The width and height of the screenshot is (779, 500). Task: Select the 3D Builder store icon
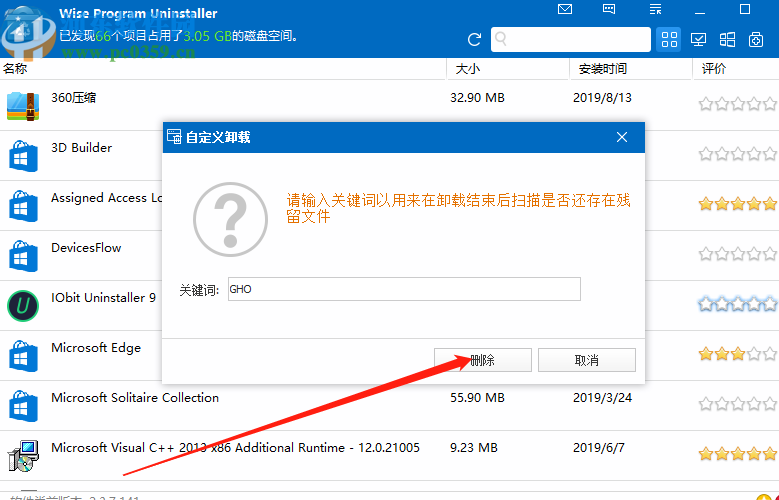[x=23, y=156]
